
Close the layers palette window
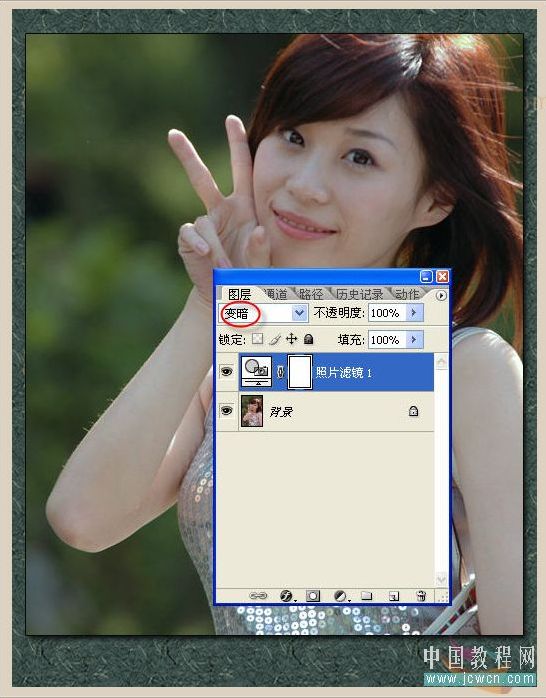click(442, 276)
